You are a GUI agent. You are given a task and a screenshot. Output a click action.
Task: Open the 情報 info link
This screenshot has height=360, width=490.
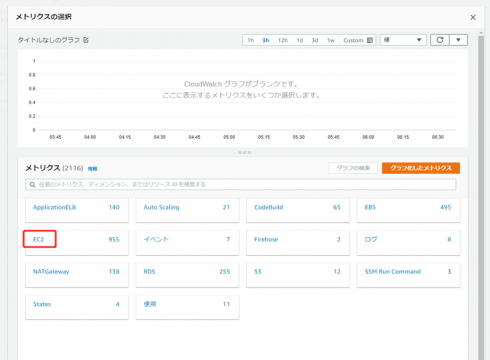click(92, 169)
